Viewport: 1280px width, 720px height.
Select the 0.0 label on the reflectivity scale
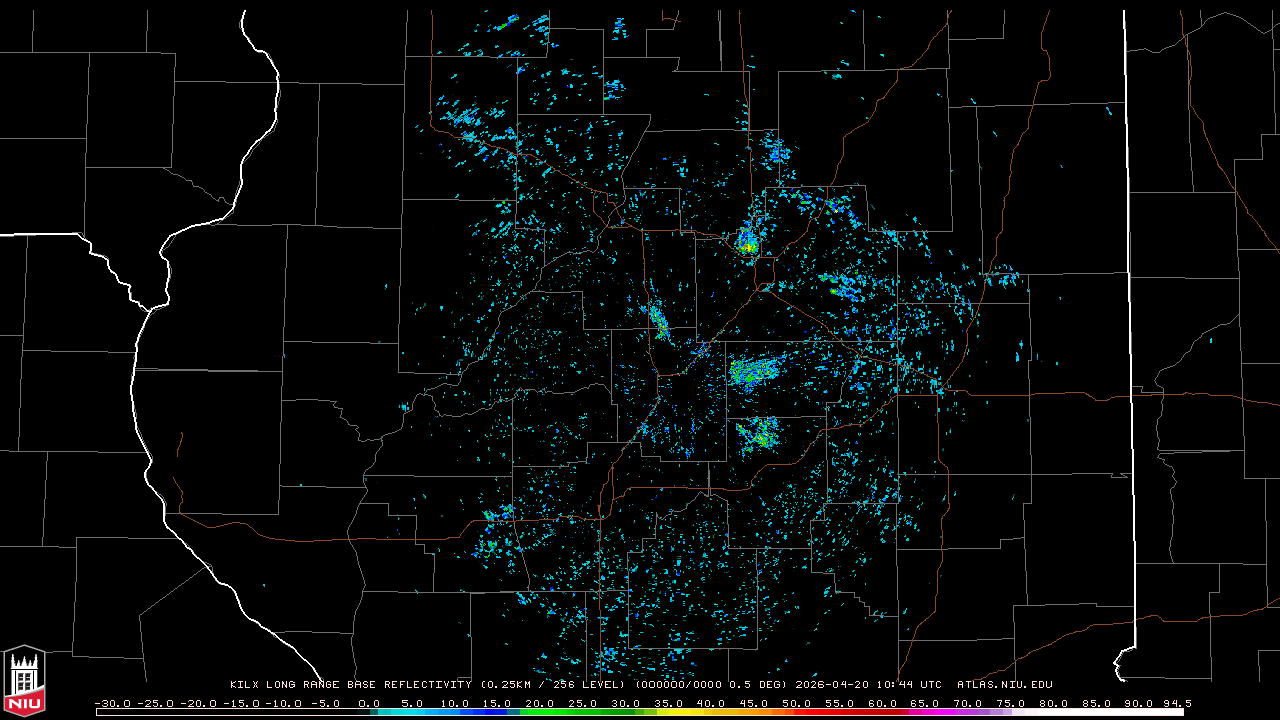[x=369, y=703]
